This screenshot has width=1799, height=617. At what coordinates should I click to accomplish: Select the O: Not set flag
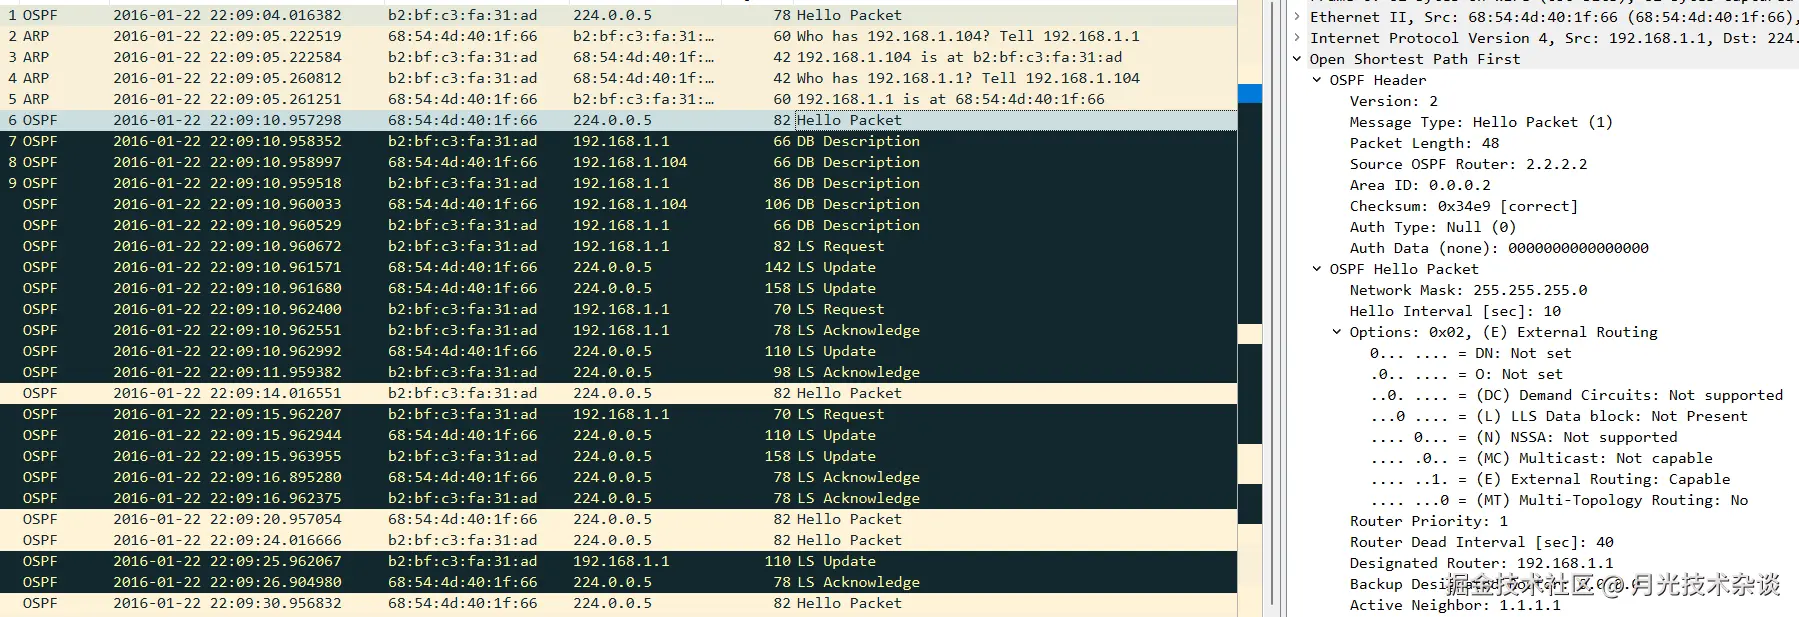[x=1466, y=374]
